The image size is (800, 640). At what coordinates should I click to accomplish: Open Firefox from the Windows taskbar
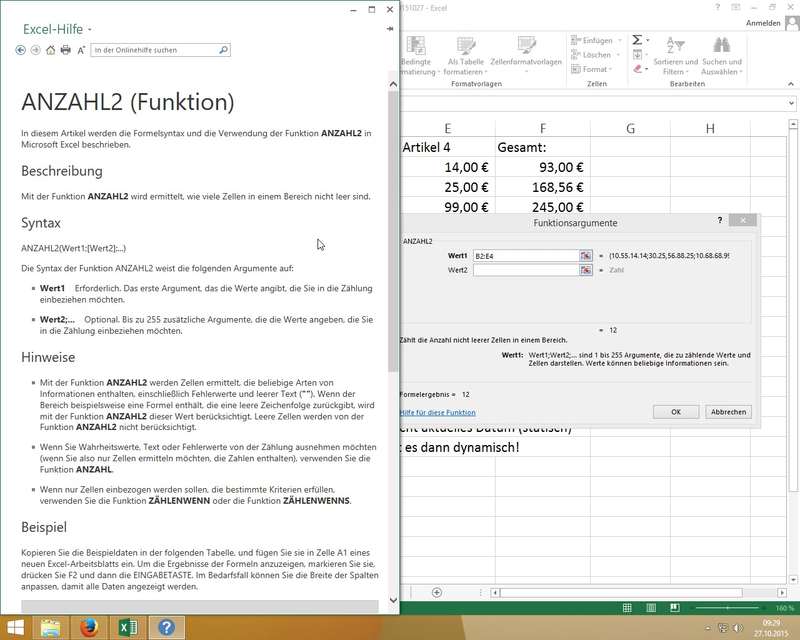(x=89, y=627)
